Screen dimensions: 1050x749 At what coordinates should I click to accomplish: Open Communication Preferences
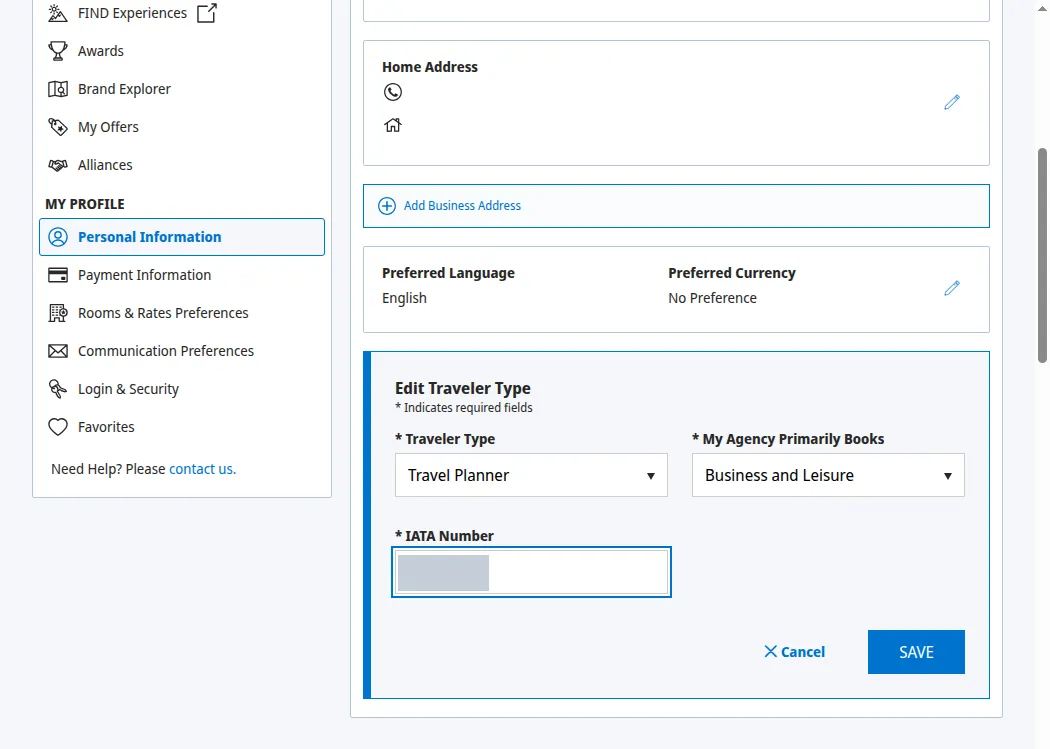[165, 351]
